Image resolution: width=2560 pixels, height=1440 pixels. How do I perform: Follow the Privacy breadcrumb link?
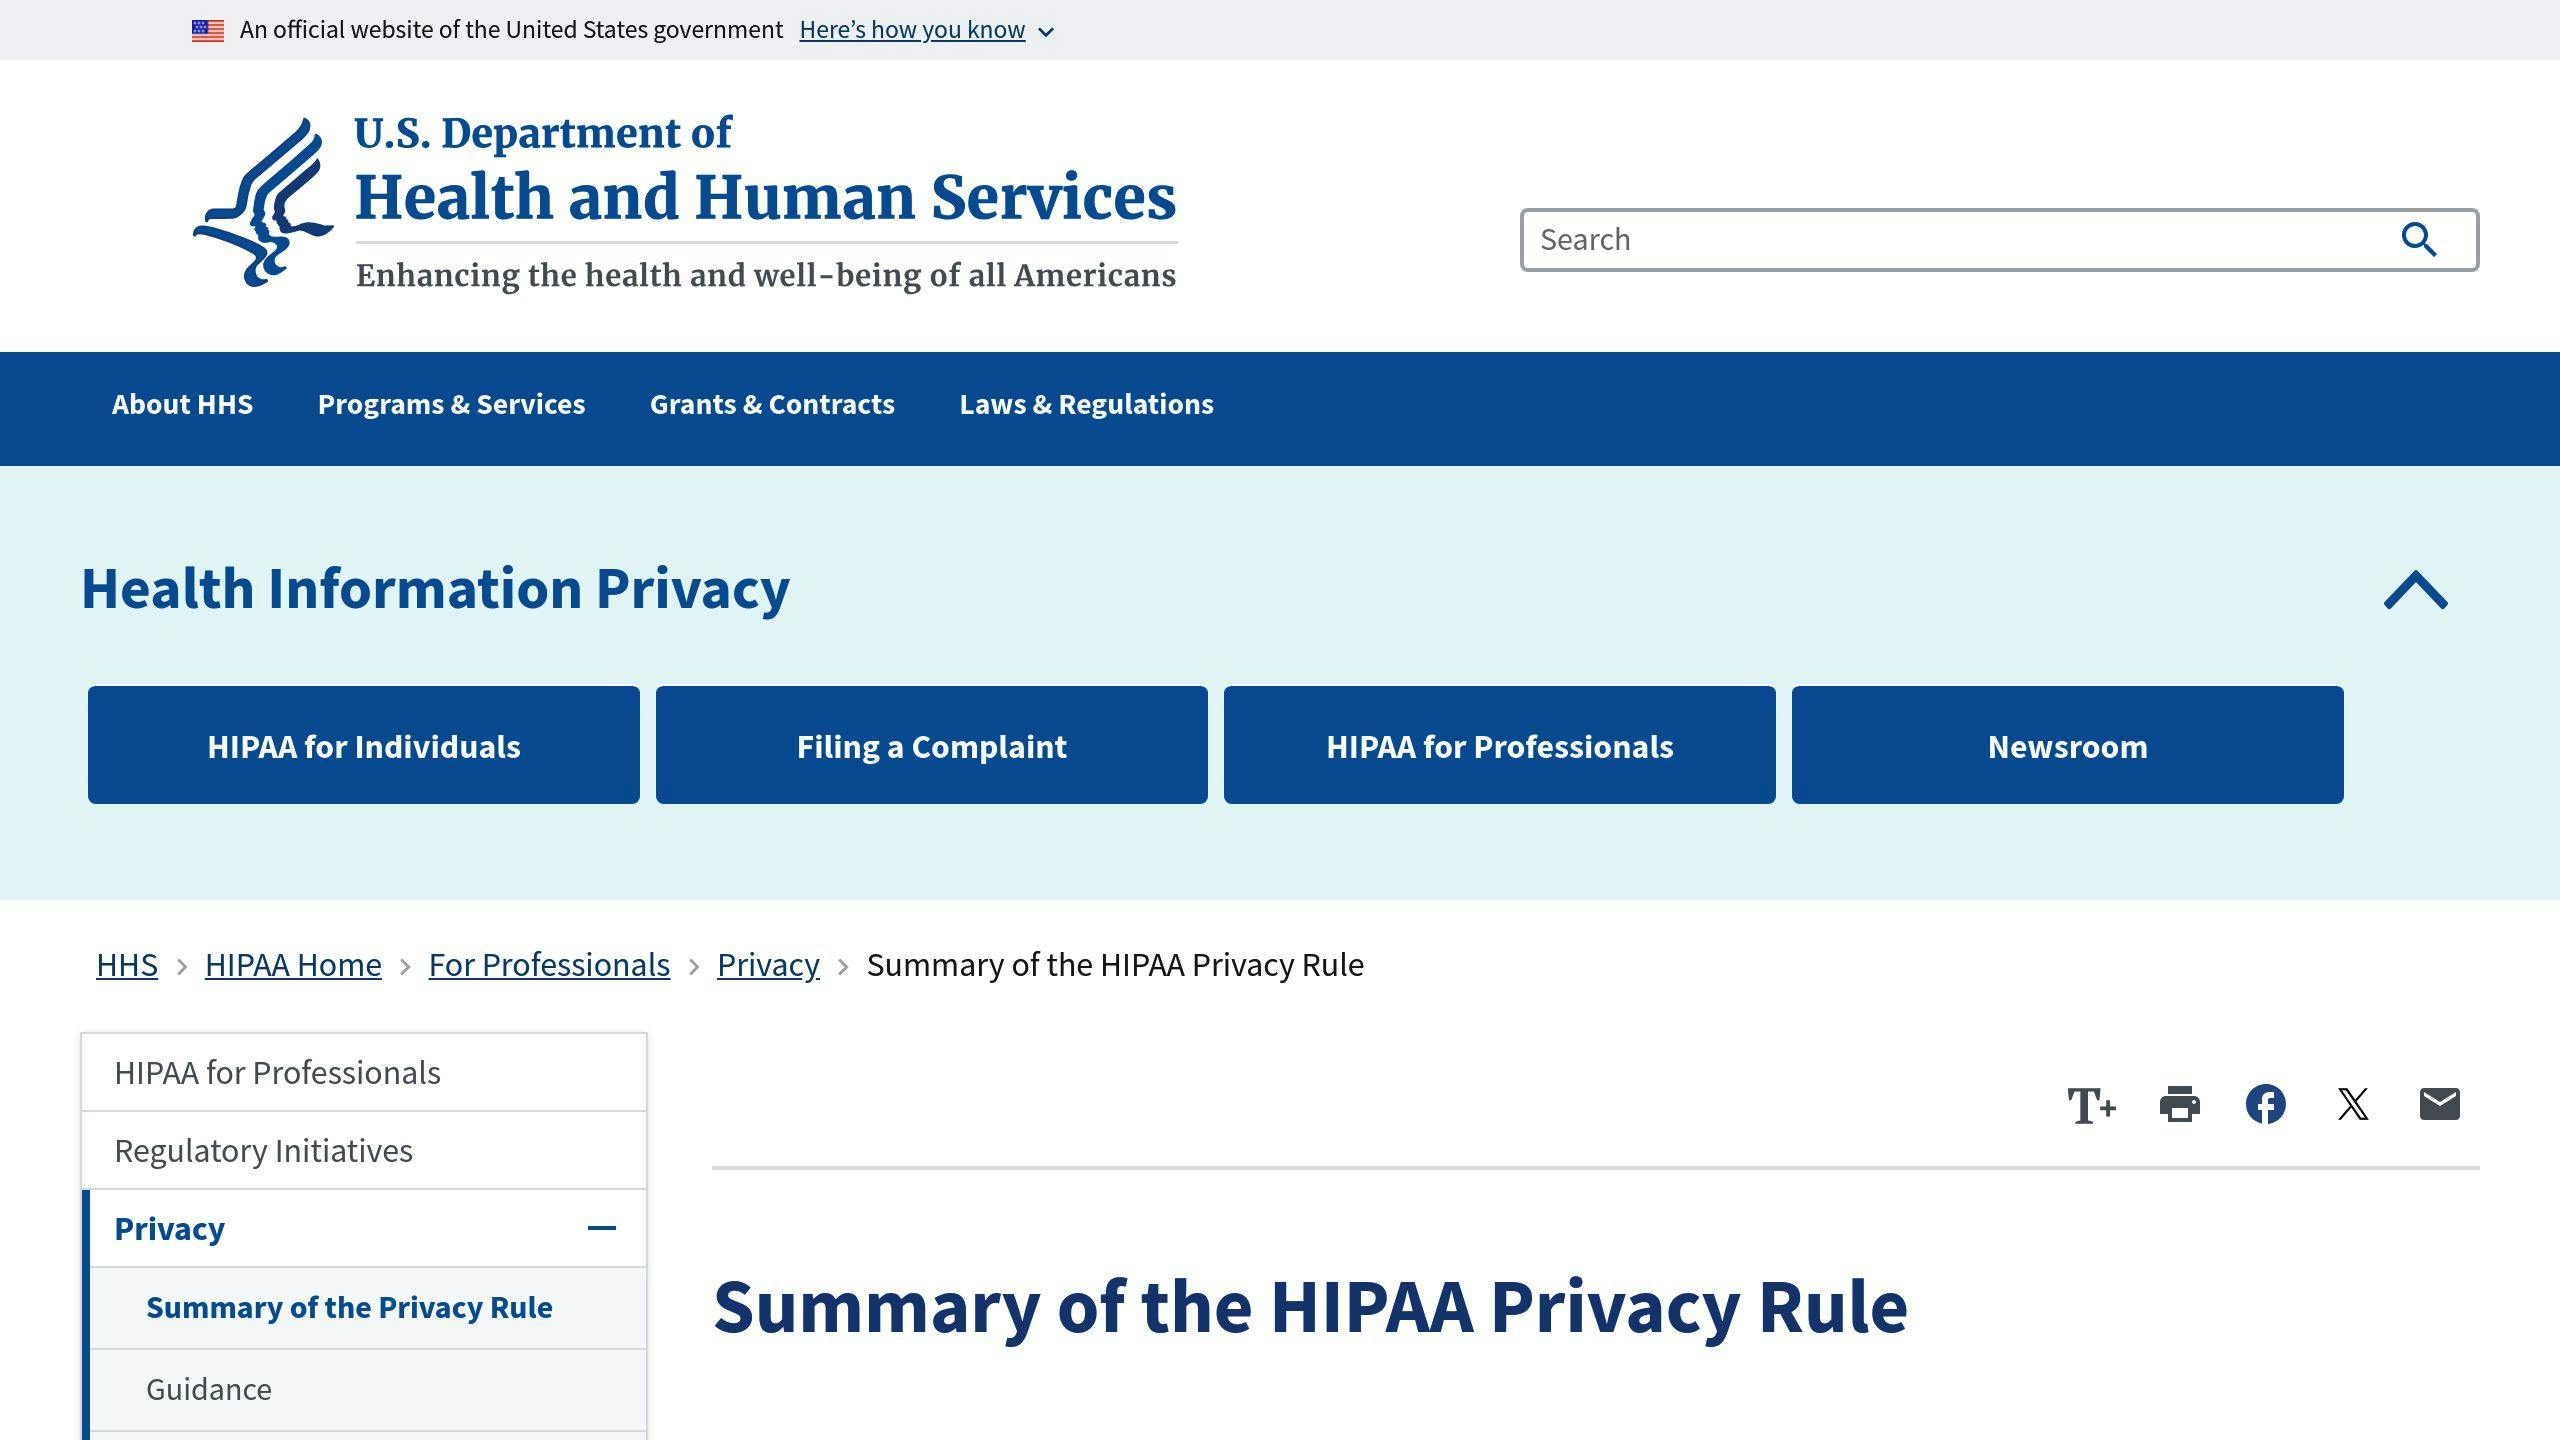tap(768, 965)
